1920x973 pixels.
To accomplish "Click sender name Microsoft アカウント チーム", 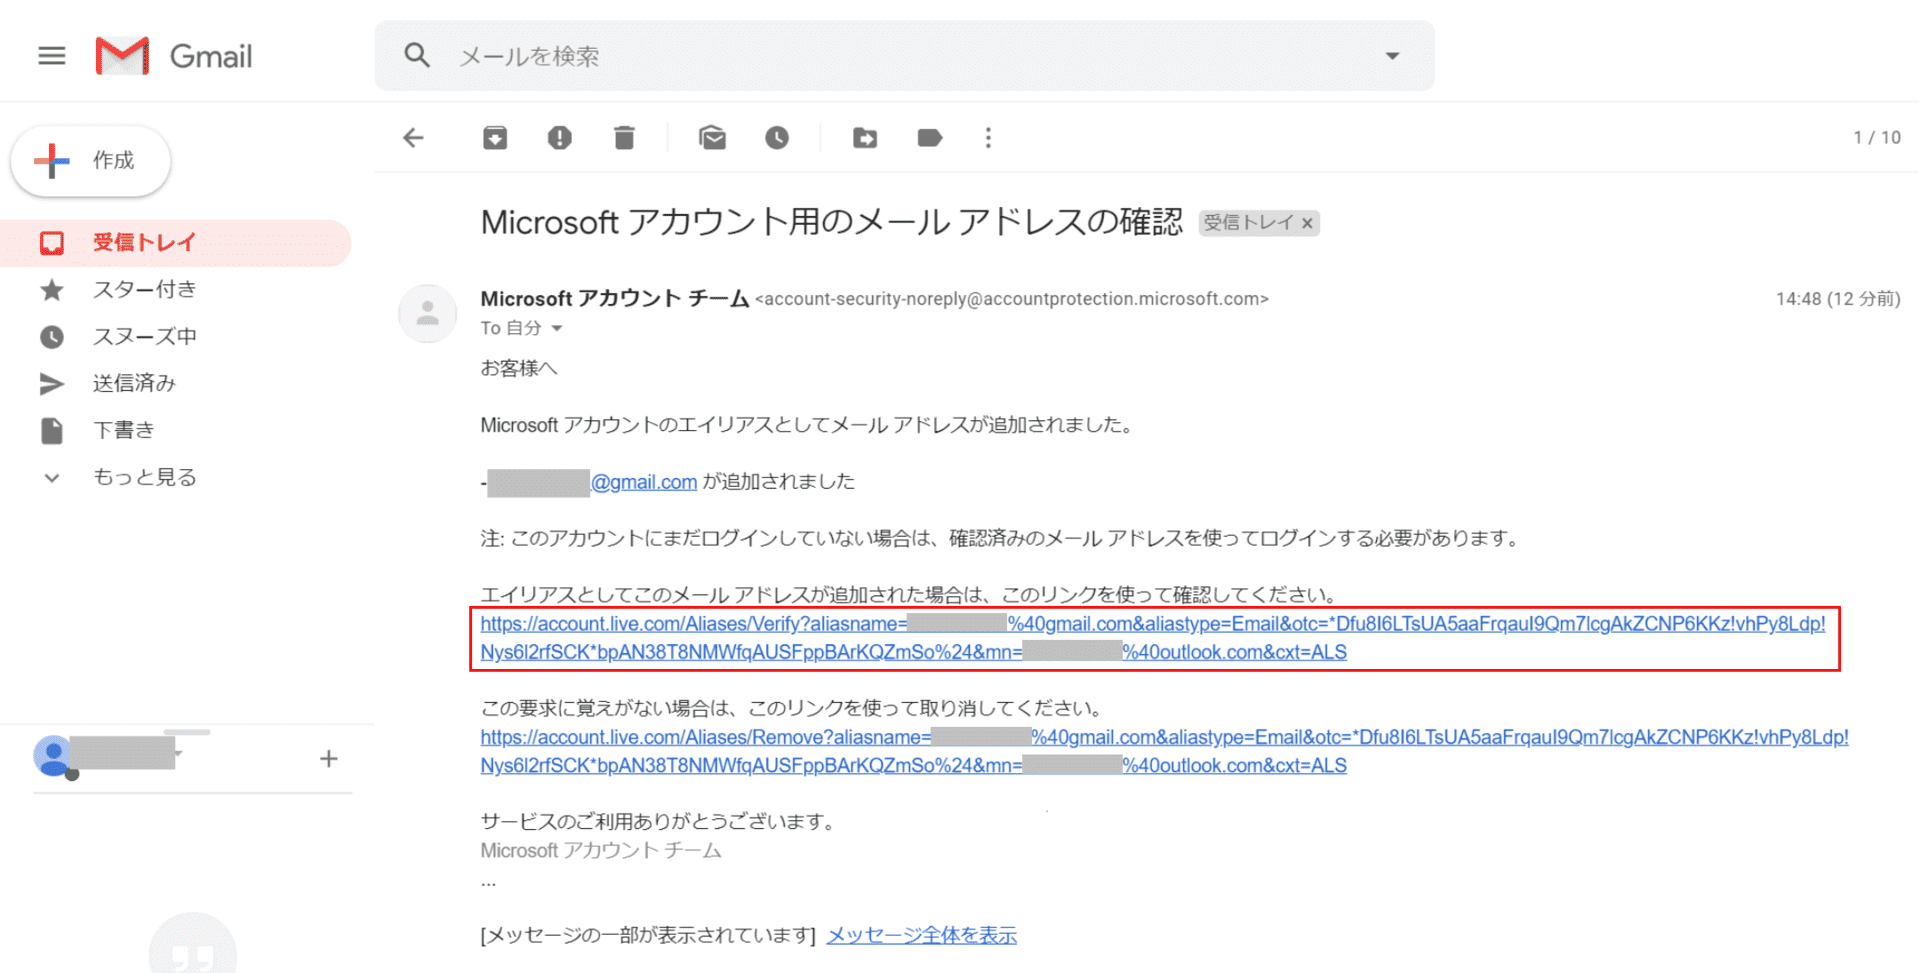I will click(615, 299).
